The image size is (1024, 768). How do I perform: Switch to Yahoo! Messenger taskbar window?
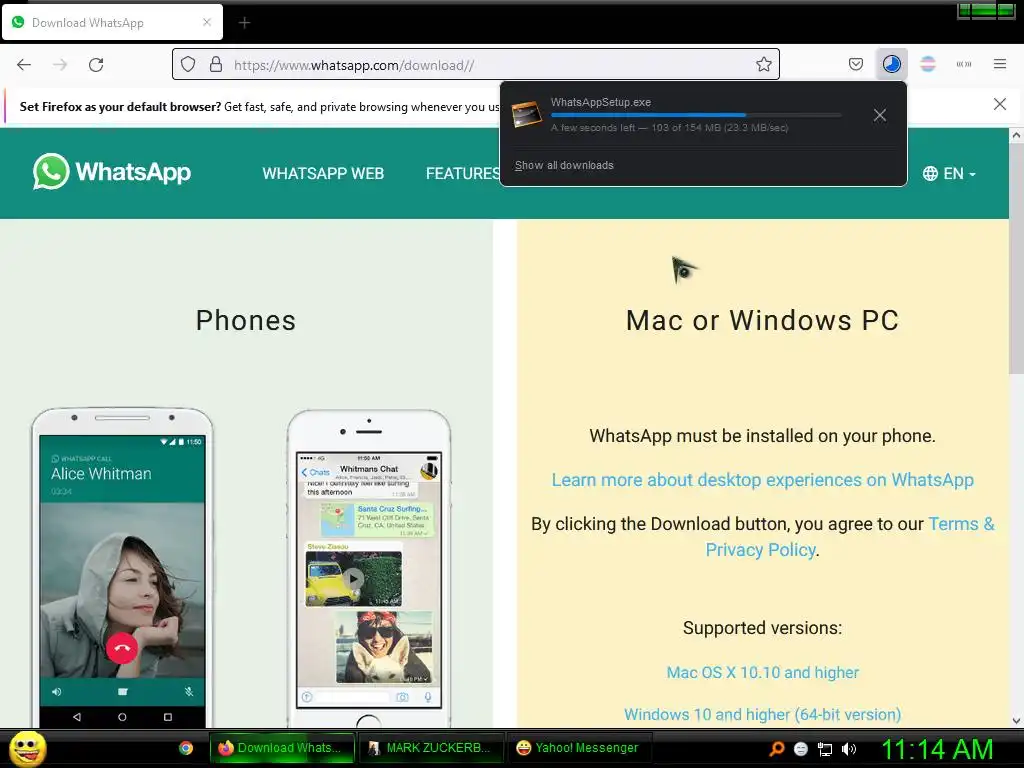coord(580,748)
